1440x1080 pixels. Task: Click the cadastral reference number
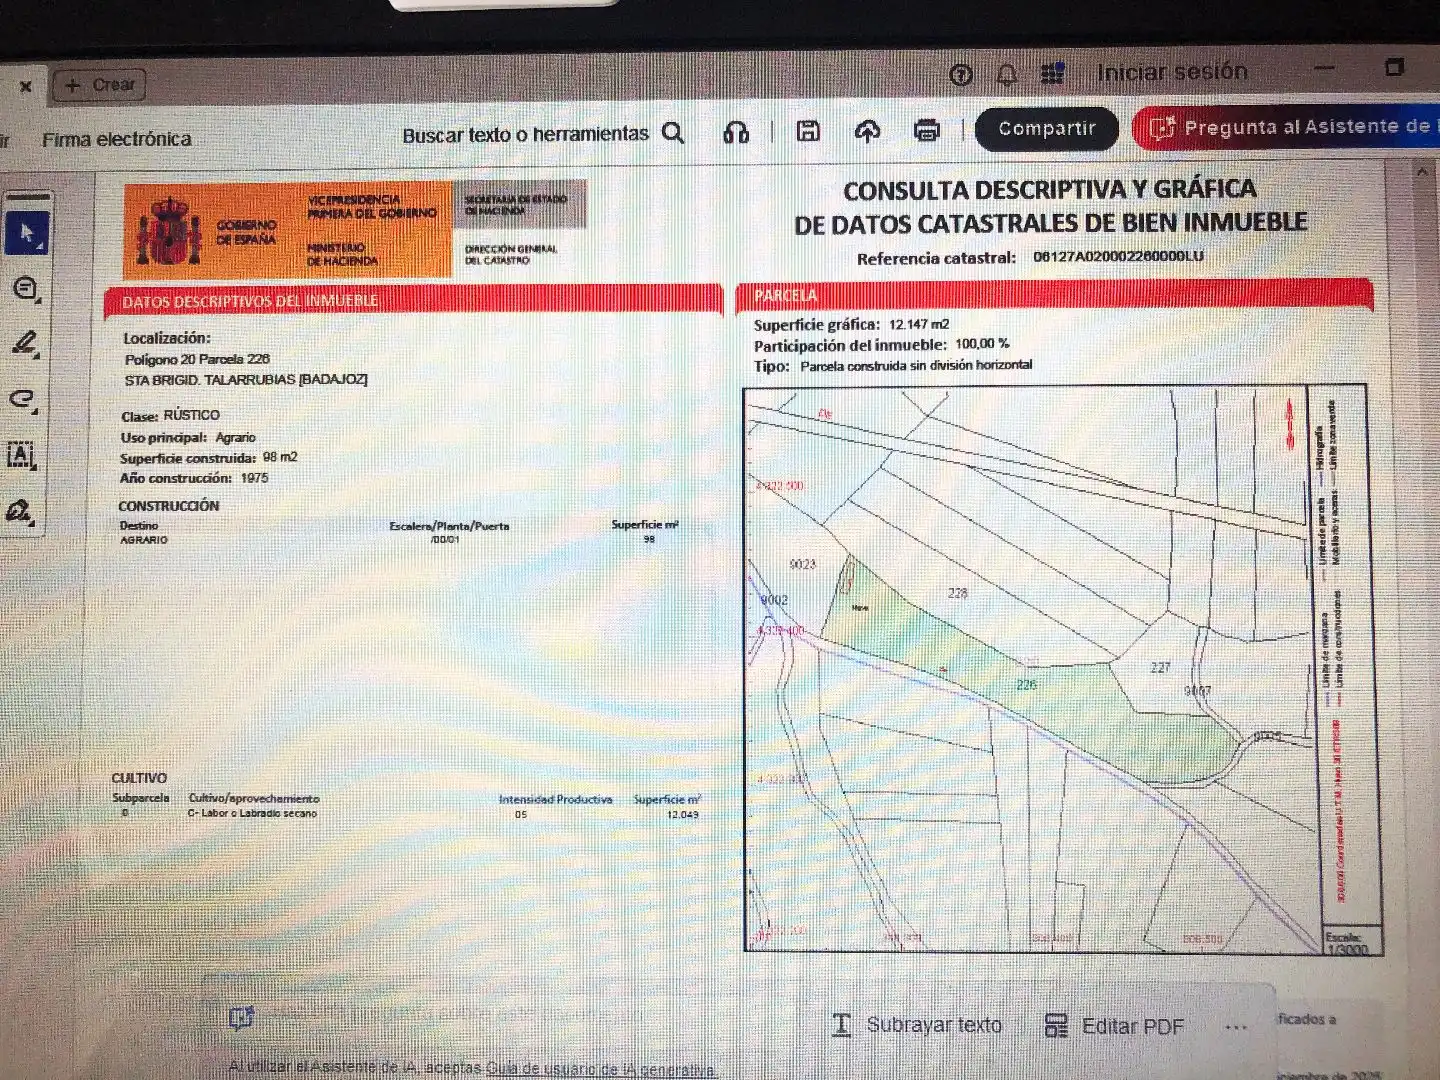click(1118, 256)
